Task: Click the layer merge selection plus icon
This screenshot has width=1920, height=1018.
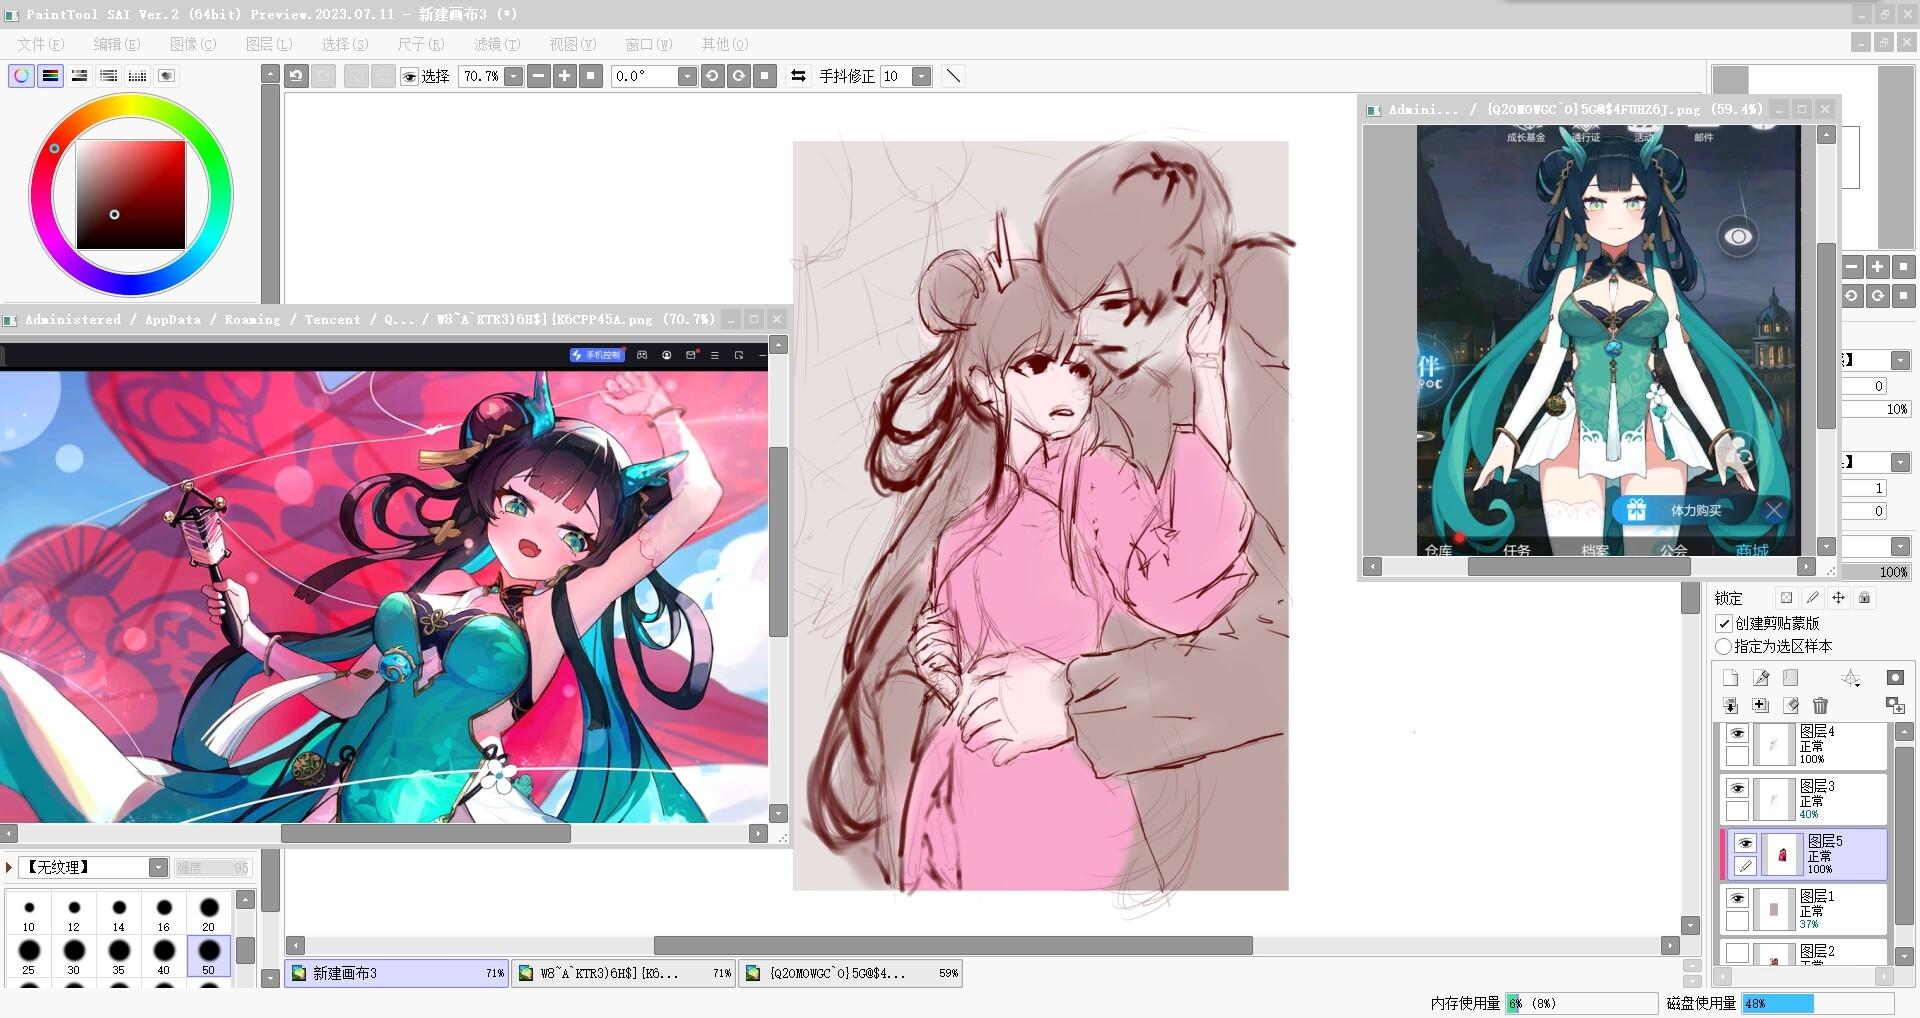Action: [x=1761, y=706]
